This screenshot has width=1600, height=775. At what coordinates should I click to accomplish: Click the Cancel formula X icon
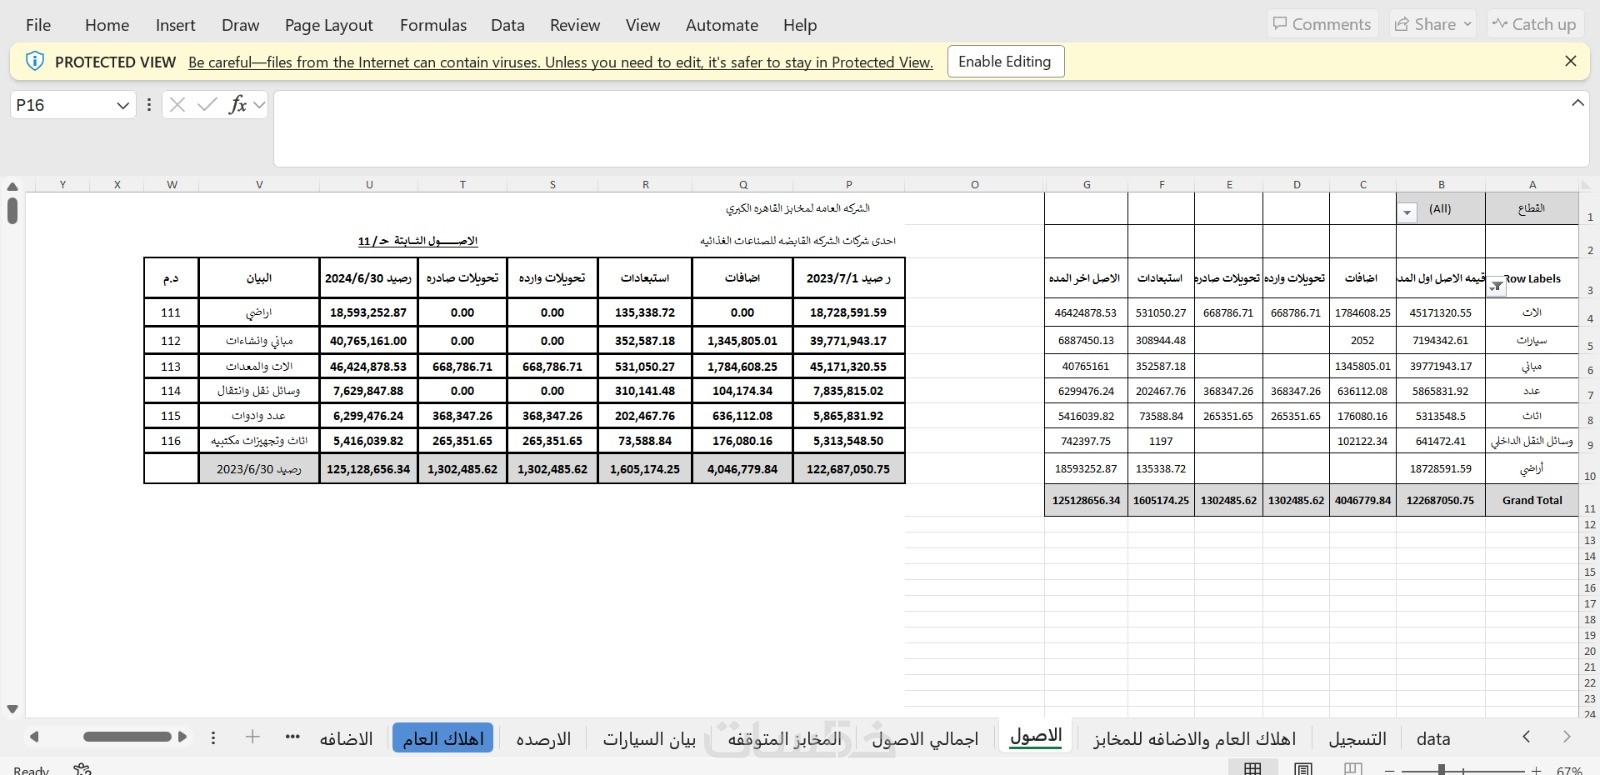point(177,105)
